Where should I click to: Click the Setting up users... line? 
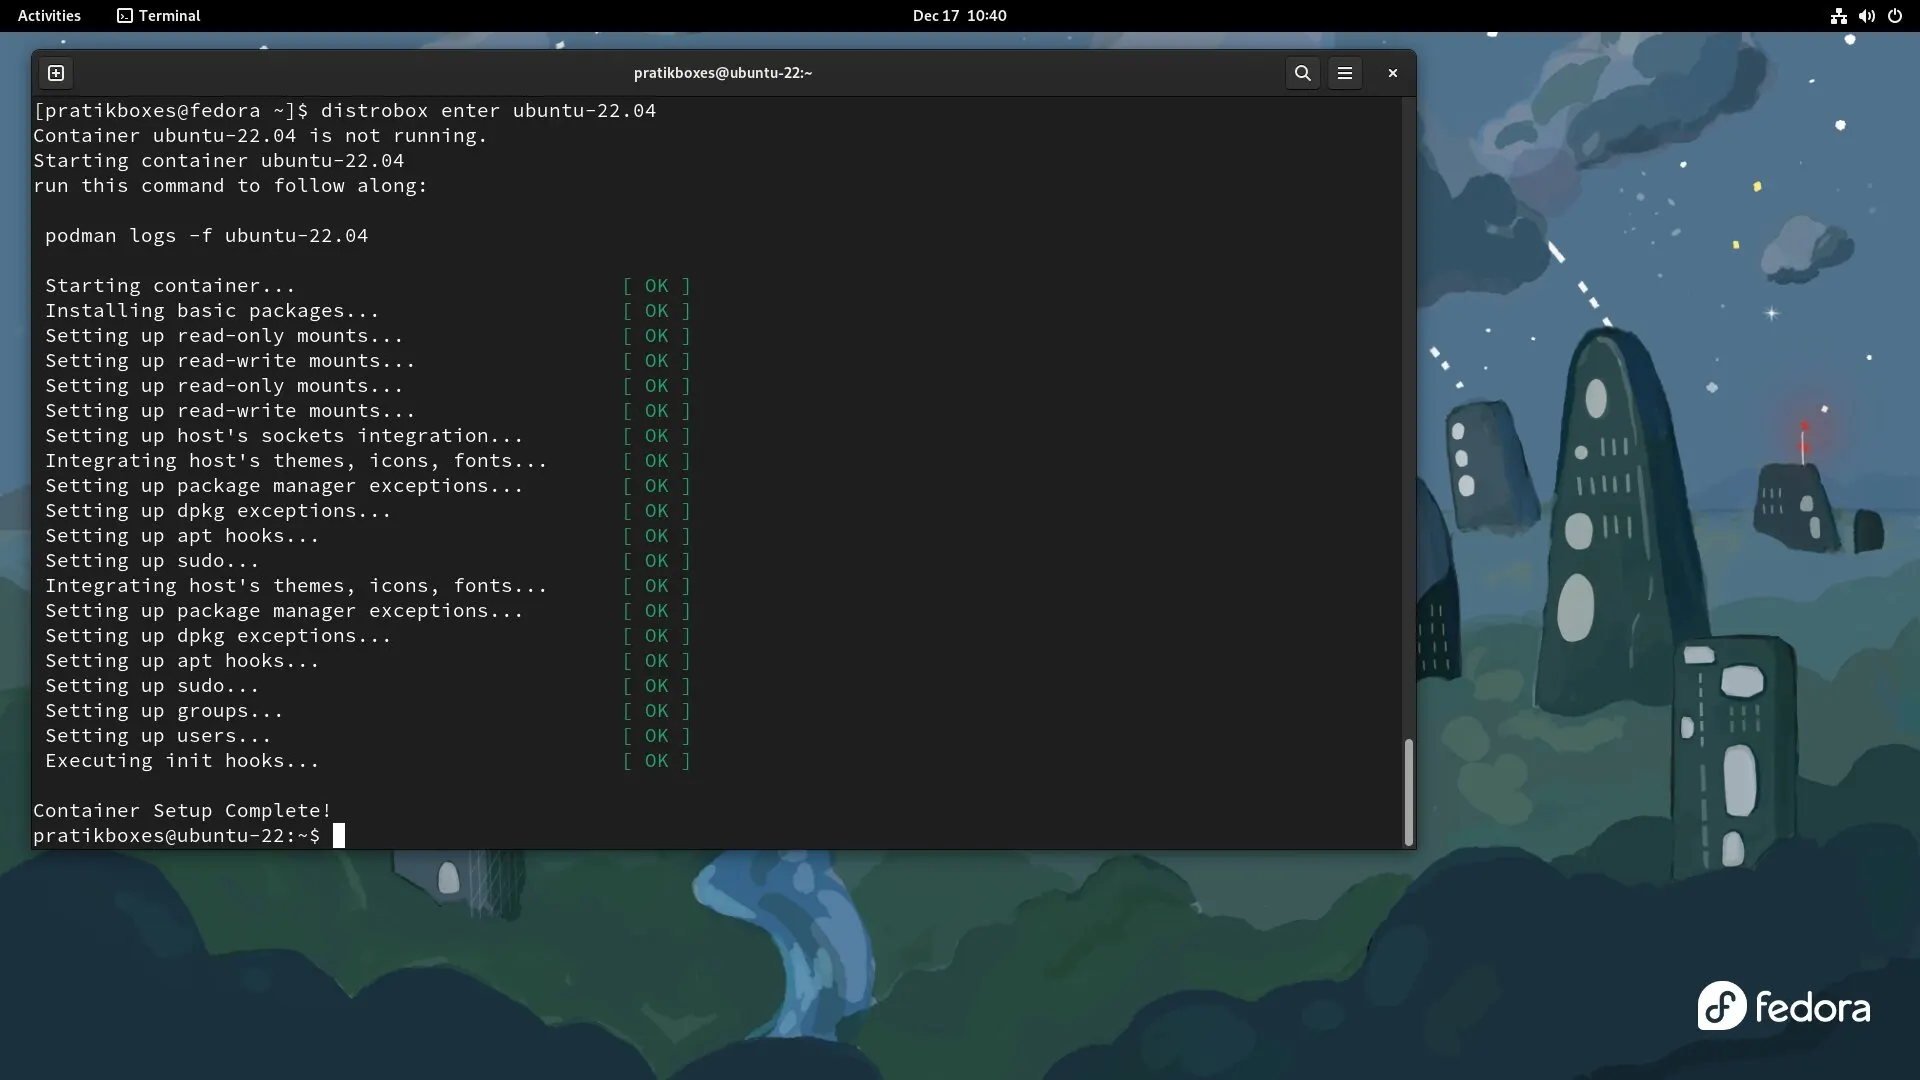tap(158, 736)
